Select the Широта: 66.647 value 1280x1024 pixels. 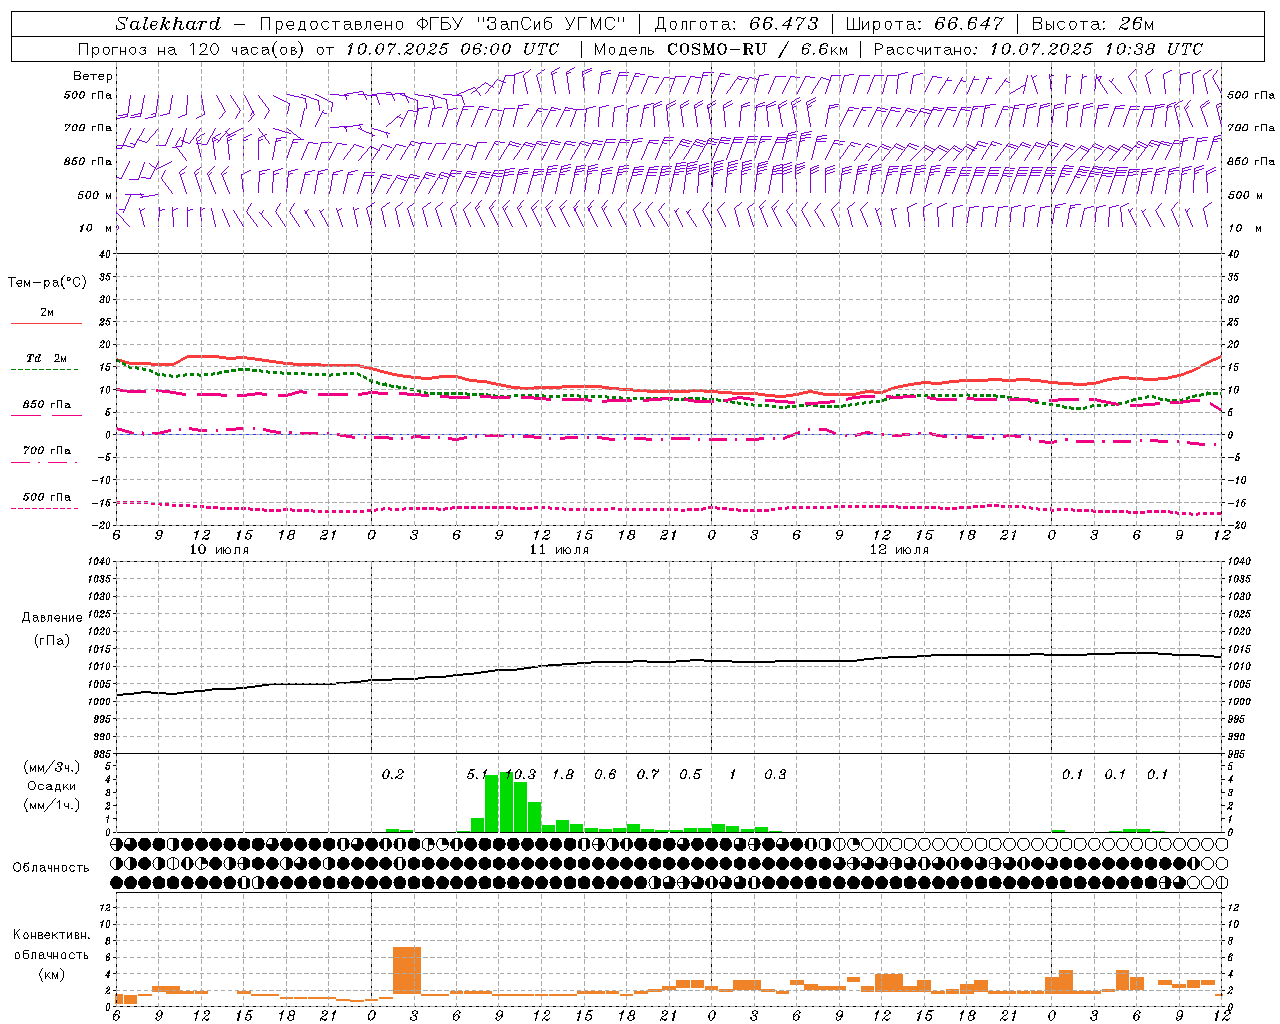pyautogui.click(x=924, y=24)
